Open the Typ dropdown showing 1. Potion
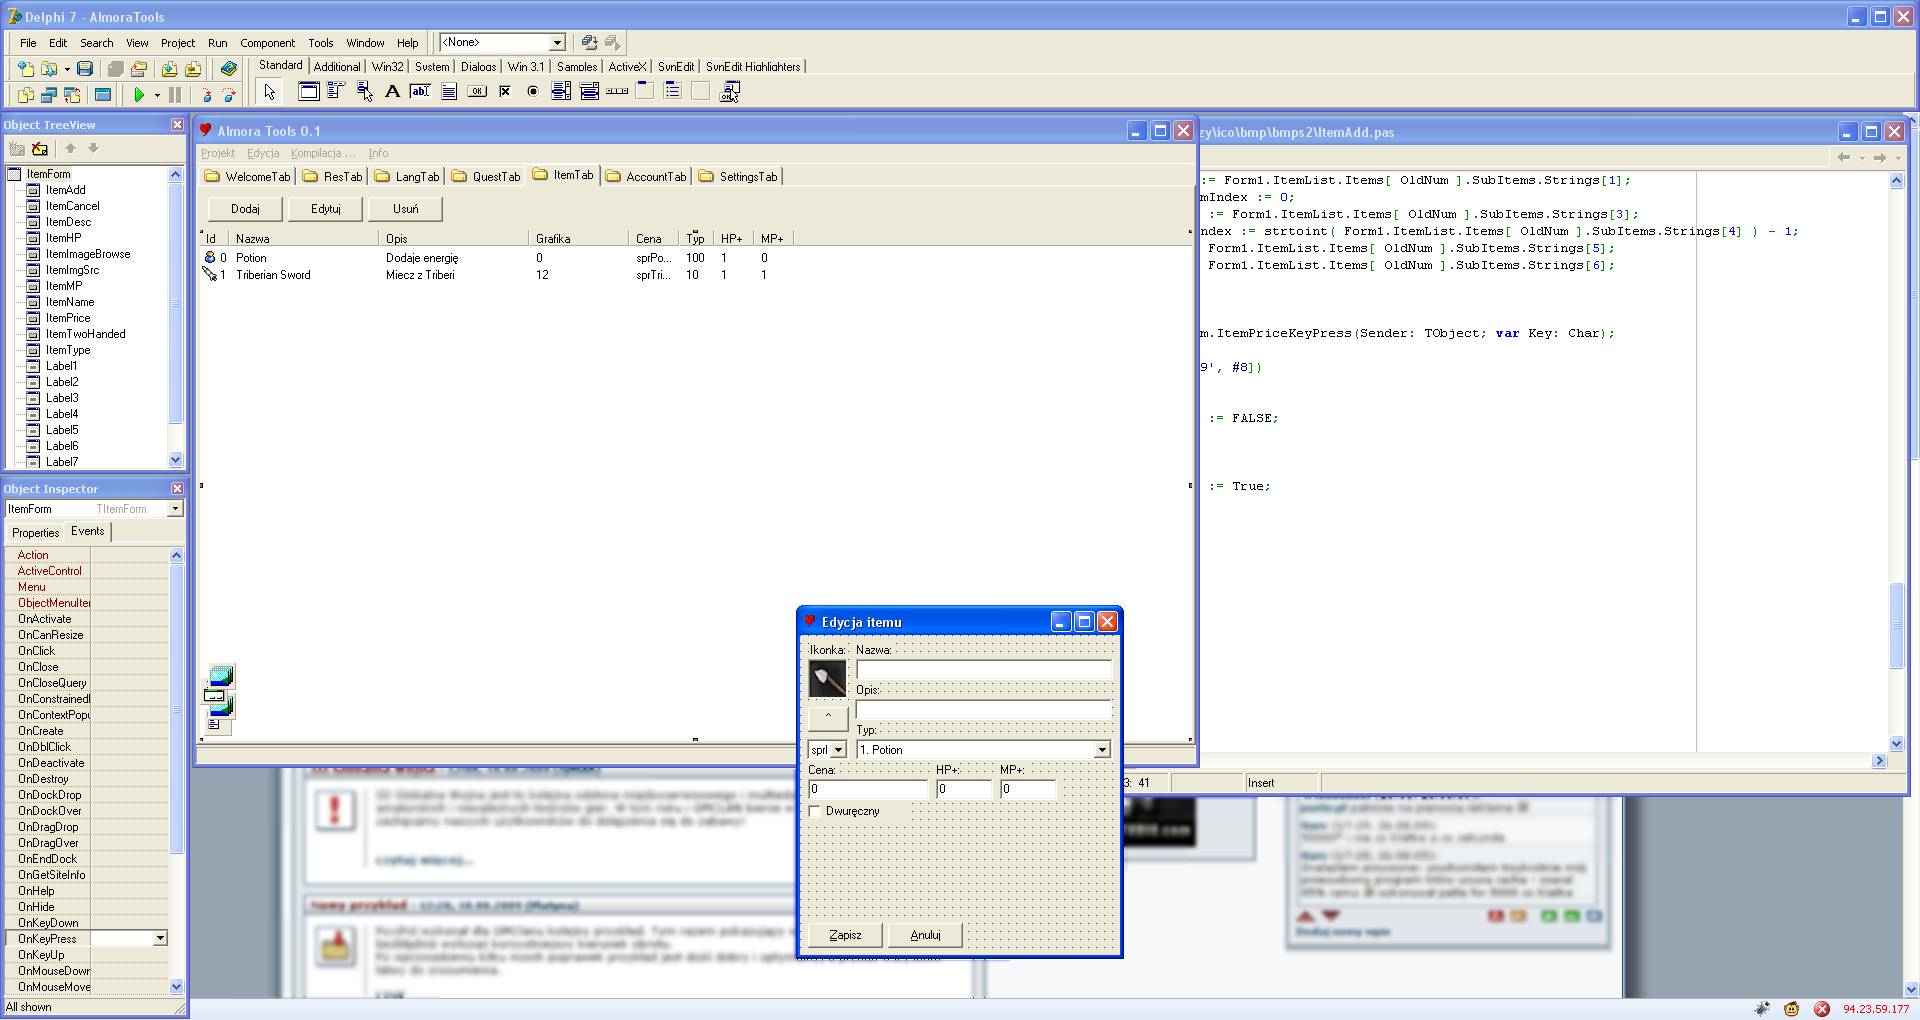The image size is (1920, 1020). point(1101,750)
